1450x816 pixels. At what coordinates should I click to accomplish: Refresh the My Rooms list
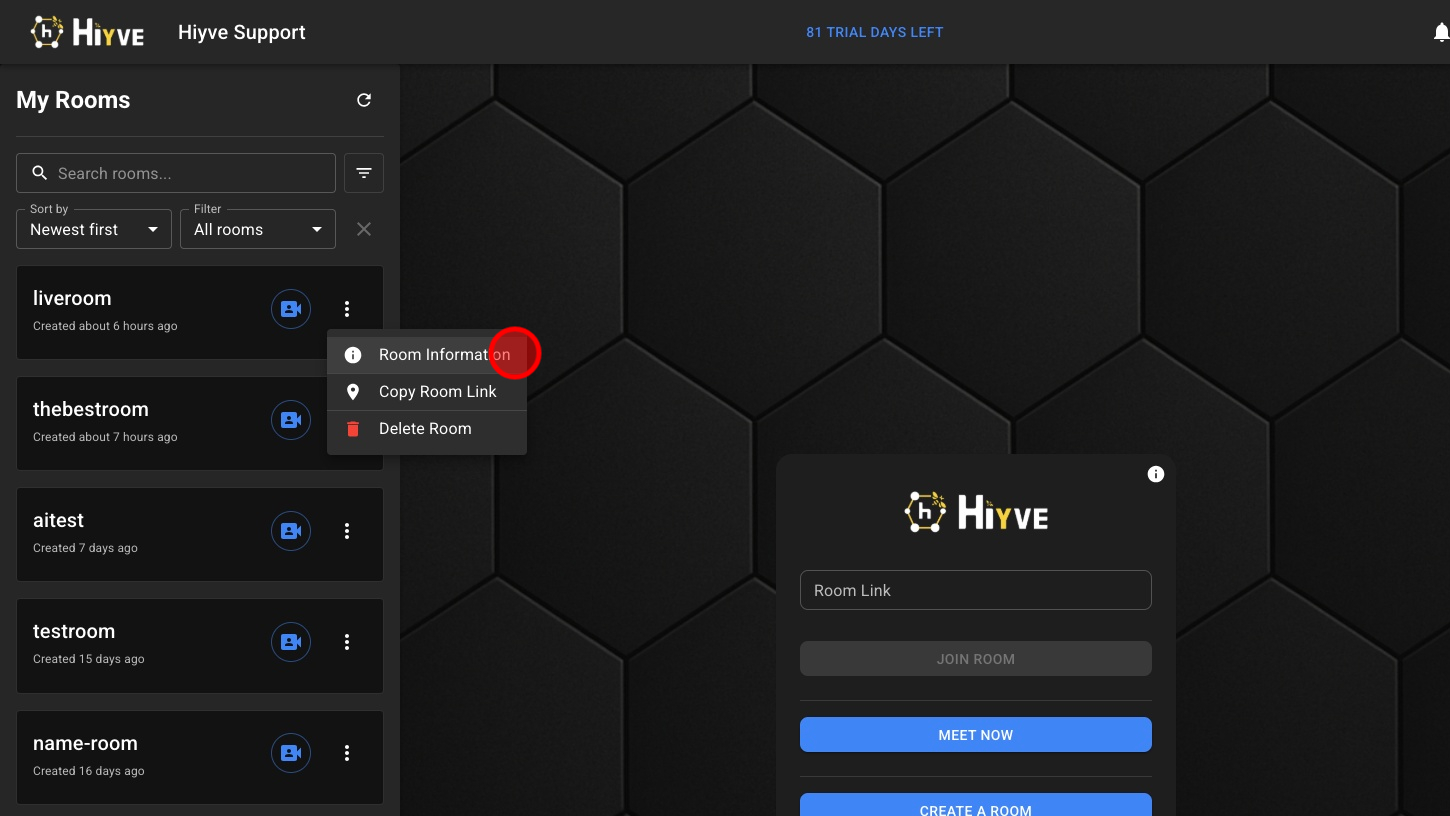coord(364,100)
